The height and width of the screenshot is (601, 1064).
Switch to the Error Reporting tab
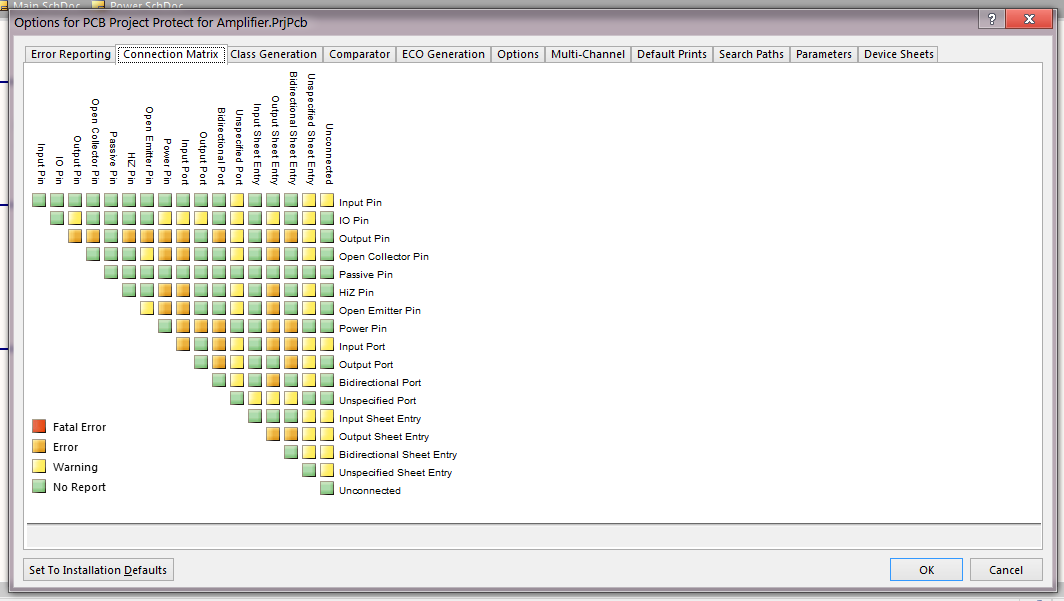pyautogui.click(x=71, y=54)
